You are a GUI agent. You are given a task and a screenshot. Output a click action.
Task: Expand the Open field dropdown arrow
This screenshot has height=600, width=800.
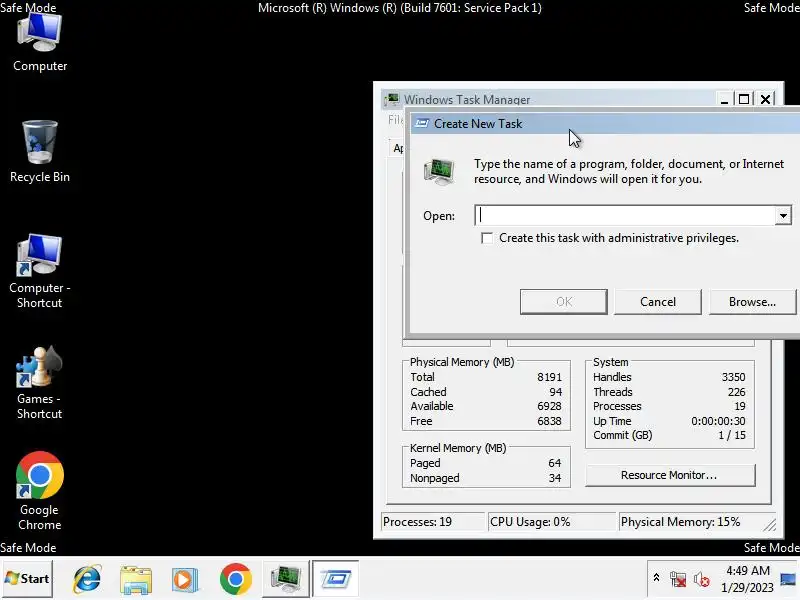click(783, 215)
